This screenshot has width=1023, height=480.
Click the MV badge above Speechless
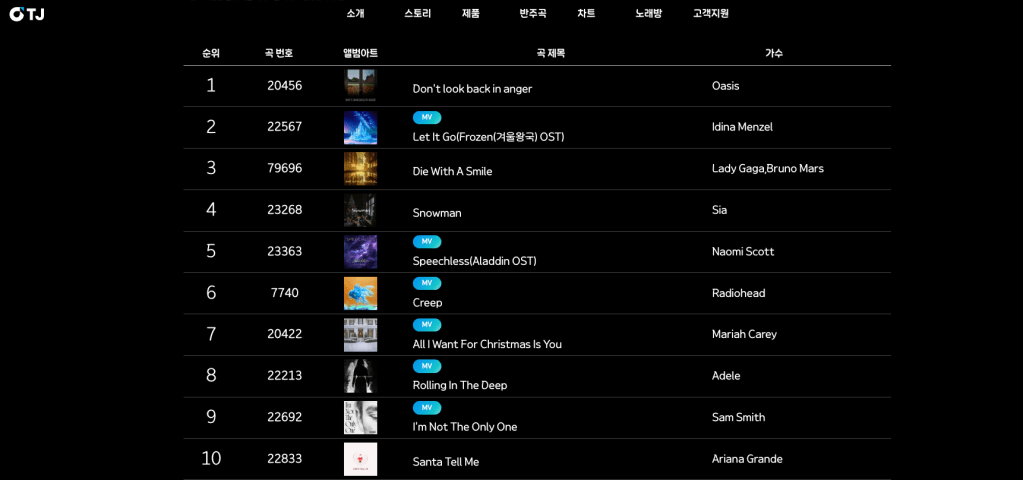point(427,242)
